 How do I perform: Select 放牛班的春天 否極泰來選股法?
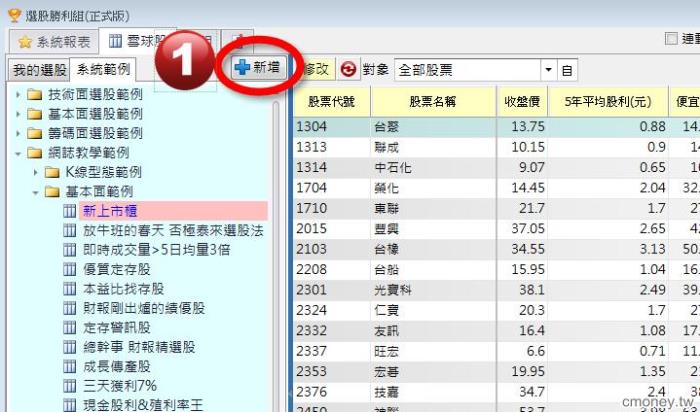click(x=173, y=231)
